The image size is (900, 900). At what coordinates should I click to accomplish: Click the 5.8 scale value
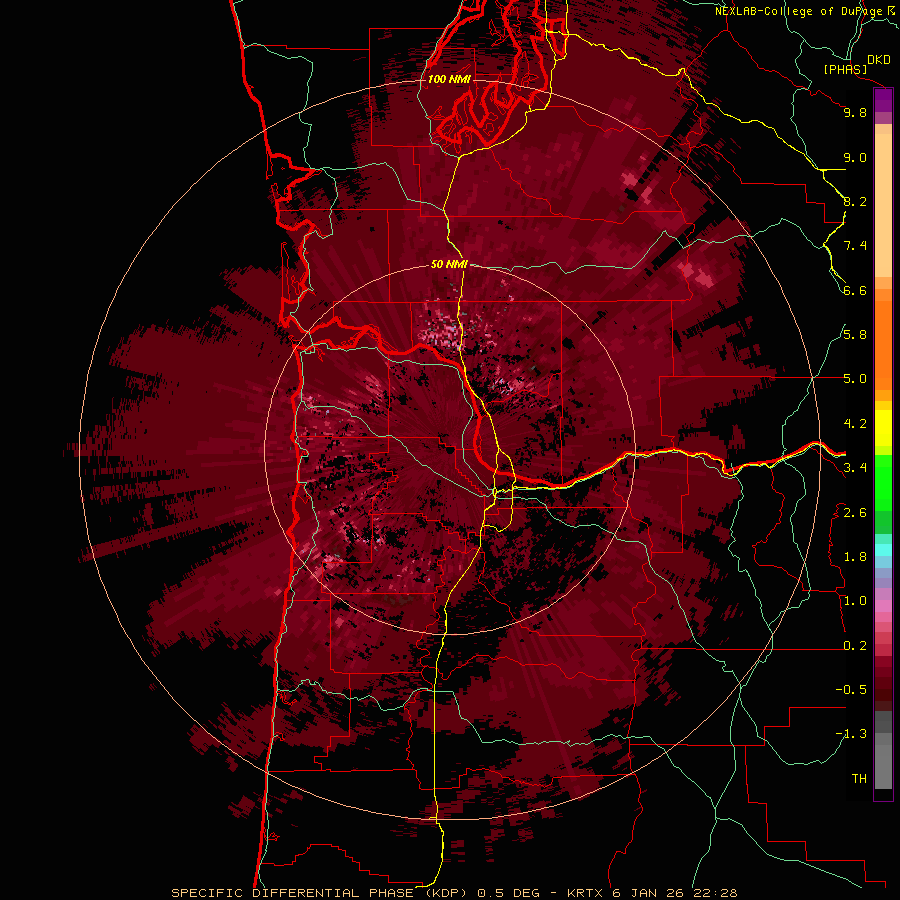(x=855, y=335)
